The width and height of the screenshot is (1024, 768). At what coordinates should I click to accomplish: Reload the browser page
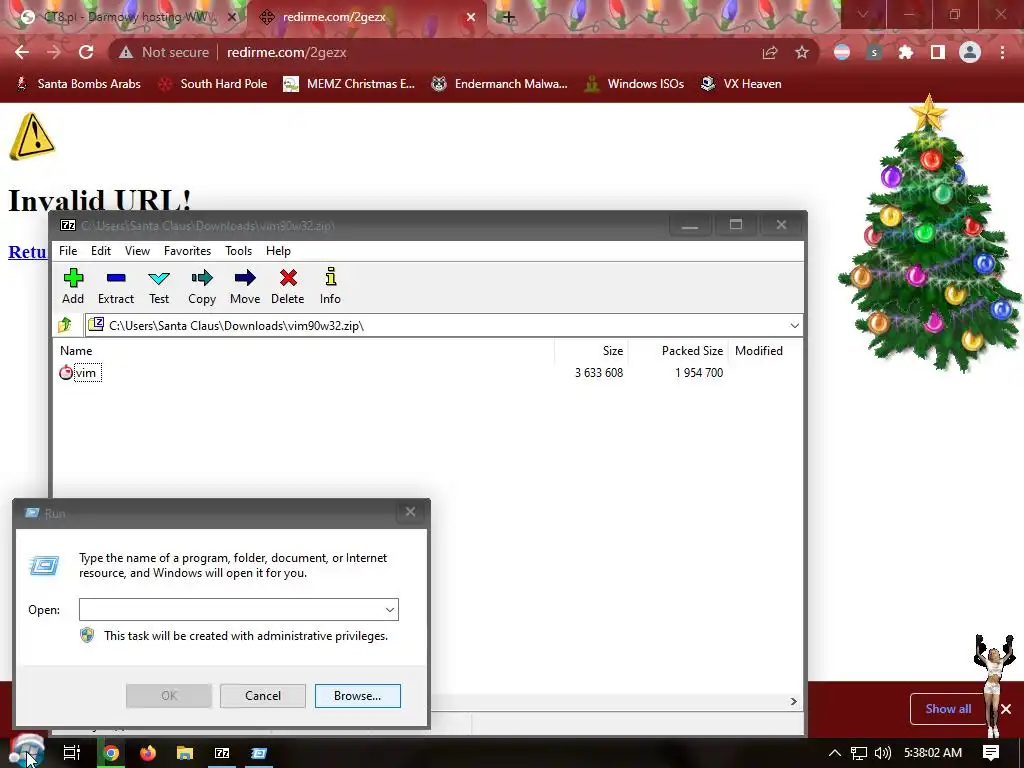point(86,52)
